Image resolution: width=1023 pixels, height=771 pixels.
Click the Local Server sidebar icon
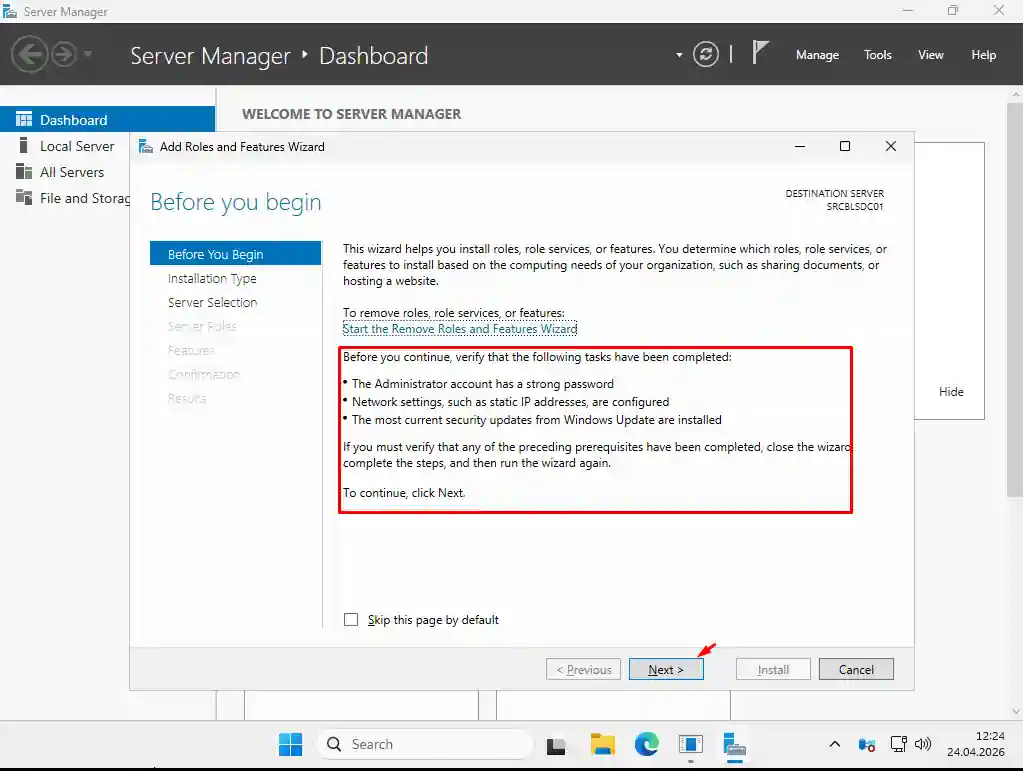pos(23,145)
